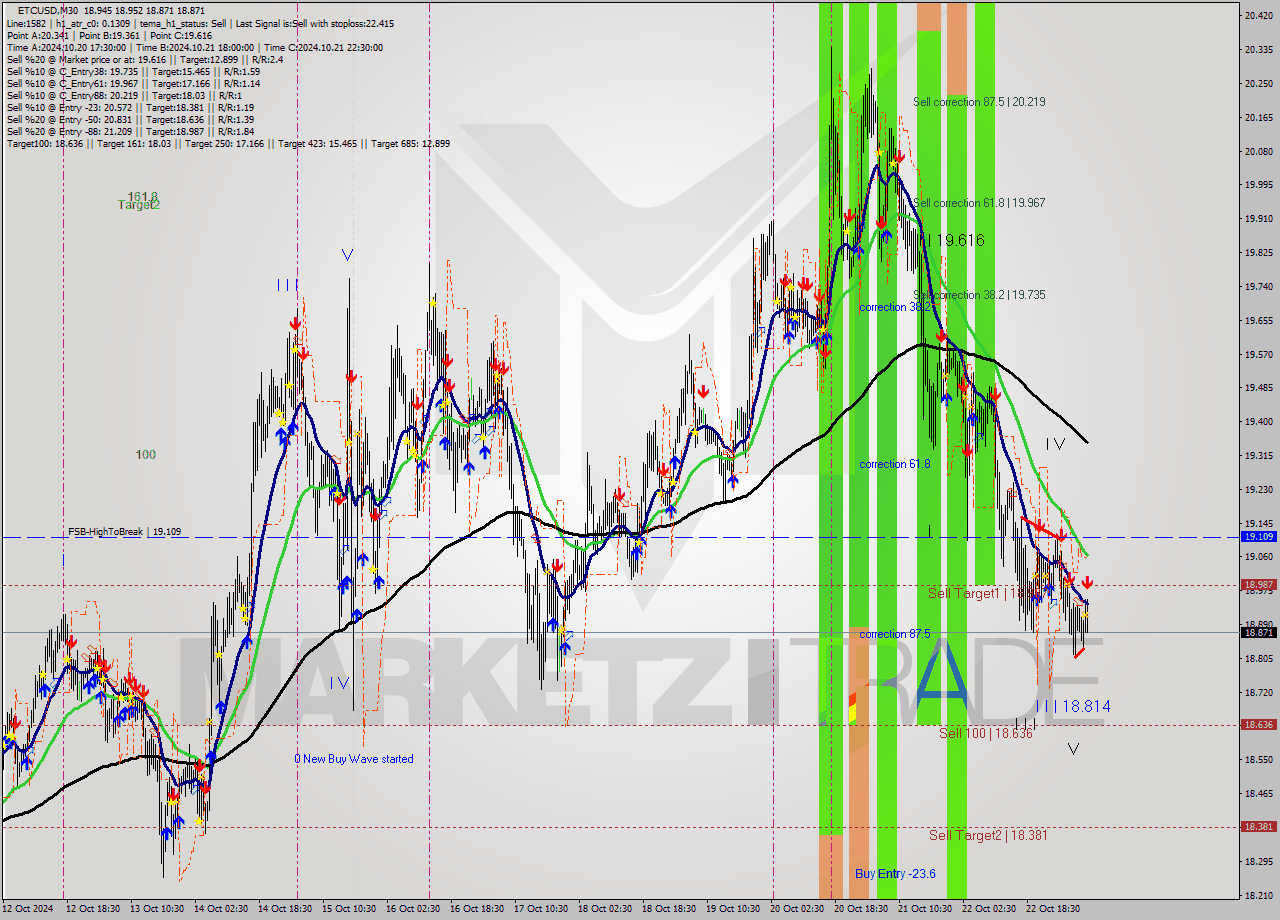Click the red 18.987 price tag on axis
Screen dimensions: 1280x920
pyautogui.click(x=1258, y=585)
